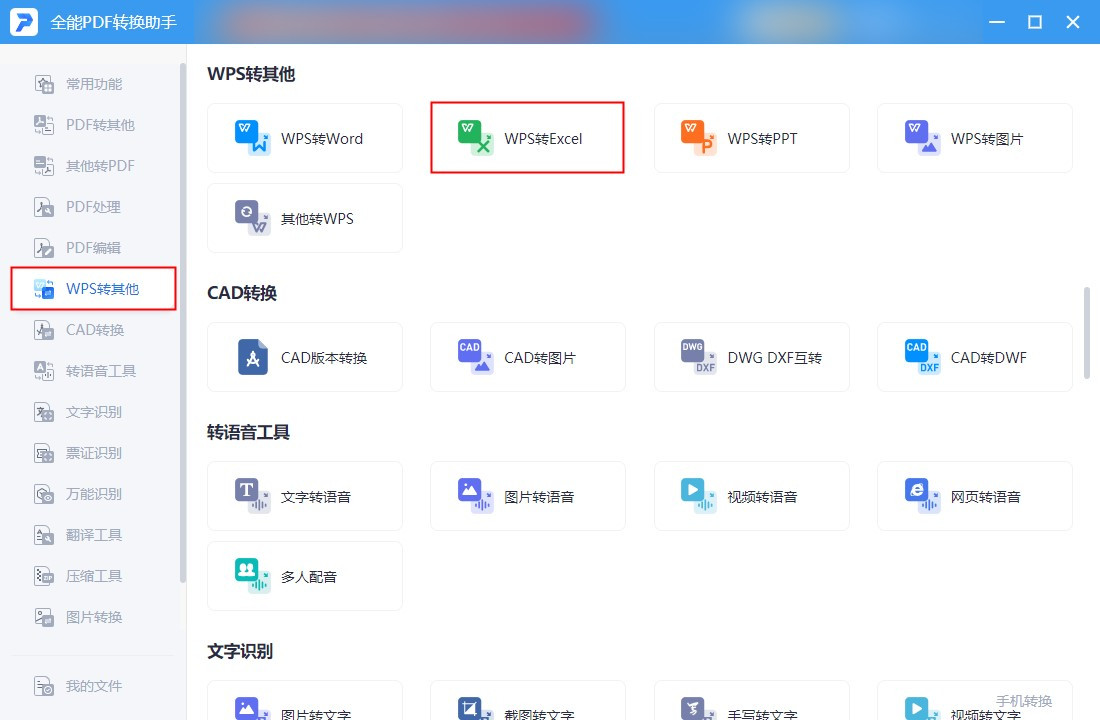
Task: Open the 手写转文字 card
Action: click(x=751, y=700)
